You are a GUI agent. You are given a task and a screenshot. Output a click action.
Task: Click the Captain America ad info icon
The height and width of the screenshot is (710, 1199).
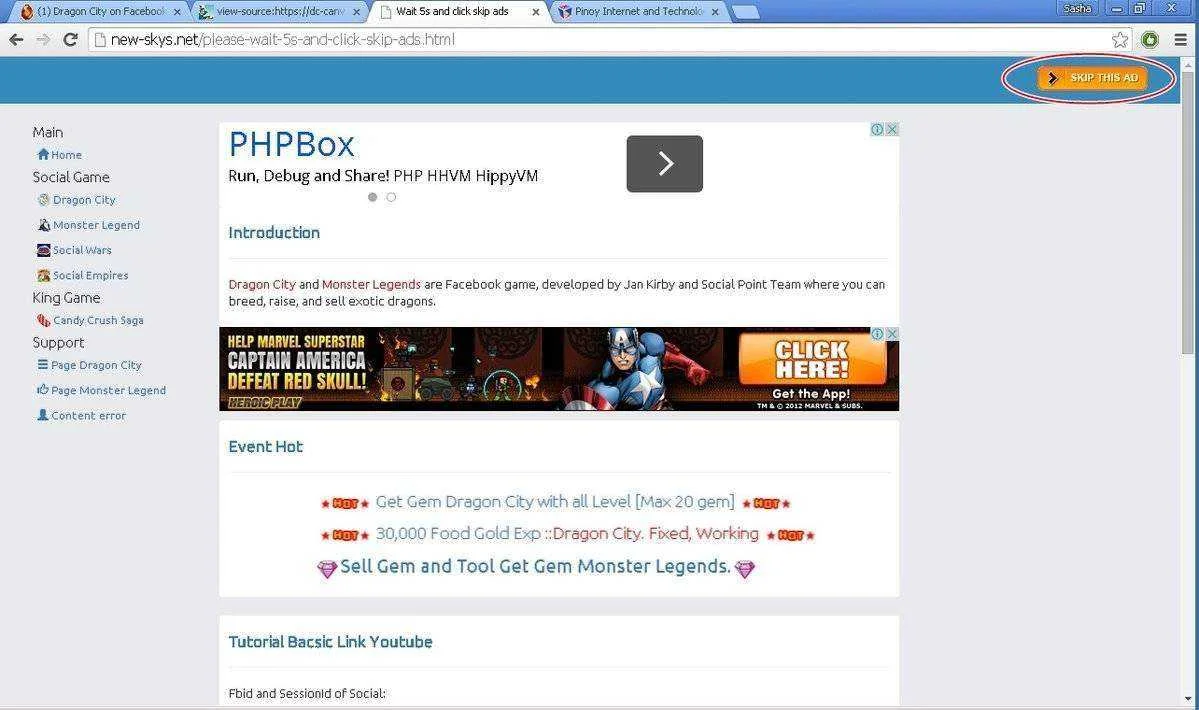point(878,334)
